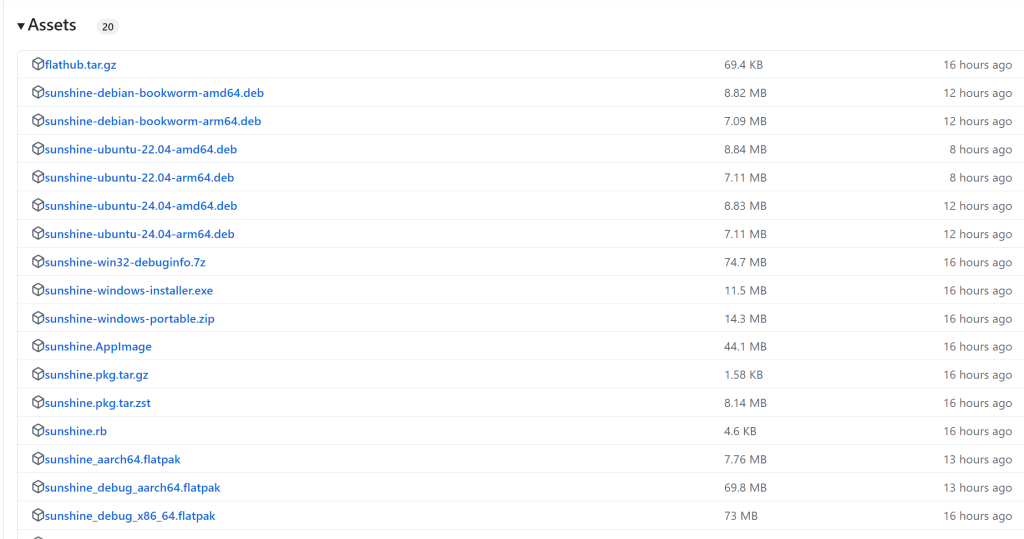Download sunshine-ubuntu-24.04-amd64.deb
1024x539 pixels.
click(140, 206)
